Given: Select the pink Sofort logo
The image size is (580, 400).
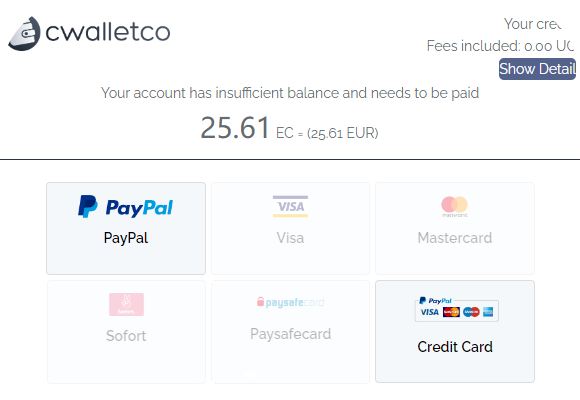Looking at the screenshot, I should (x=126, y=304).
